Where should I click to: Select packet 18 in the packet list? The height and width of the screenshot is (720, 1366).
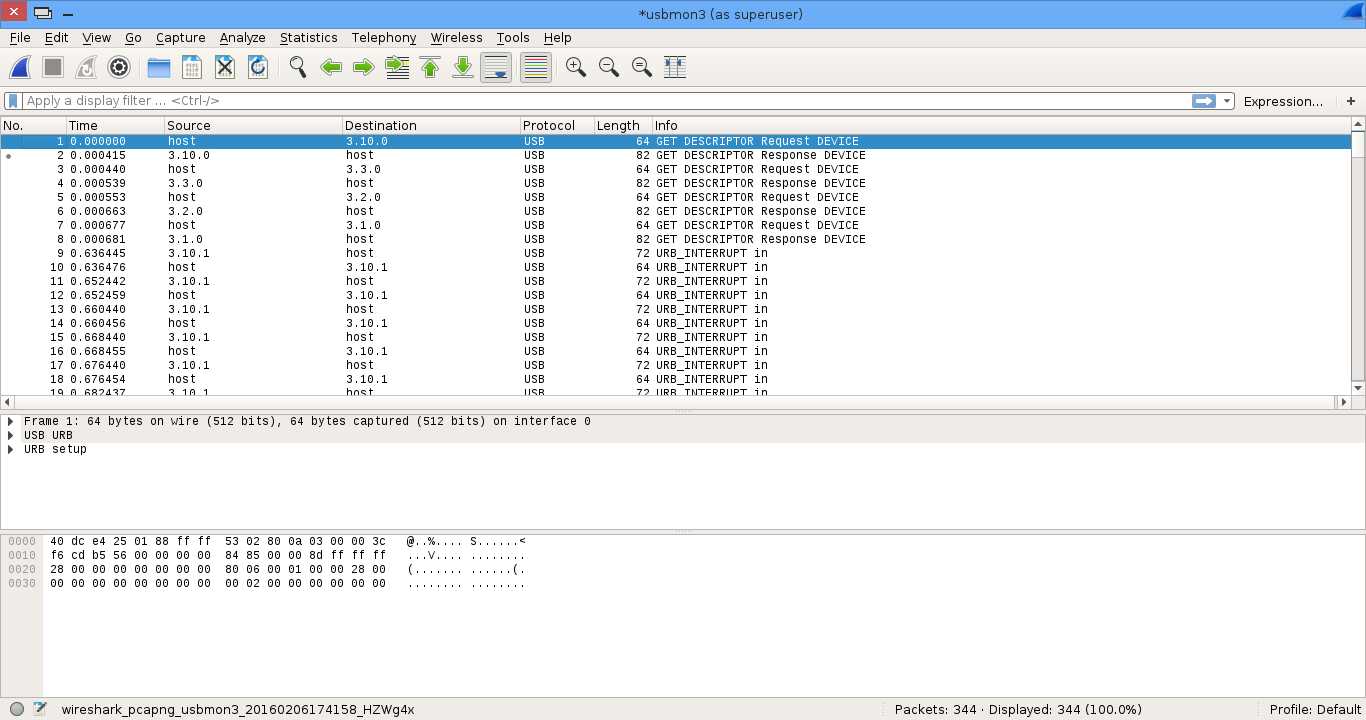(675, 380)
